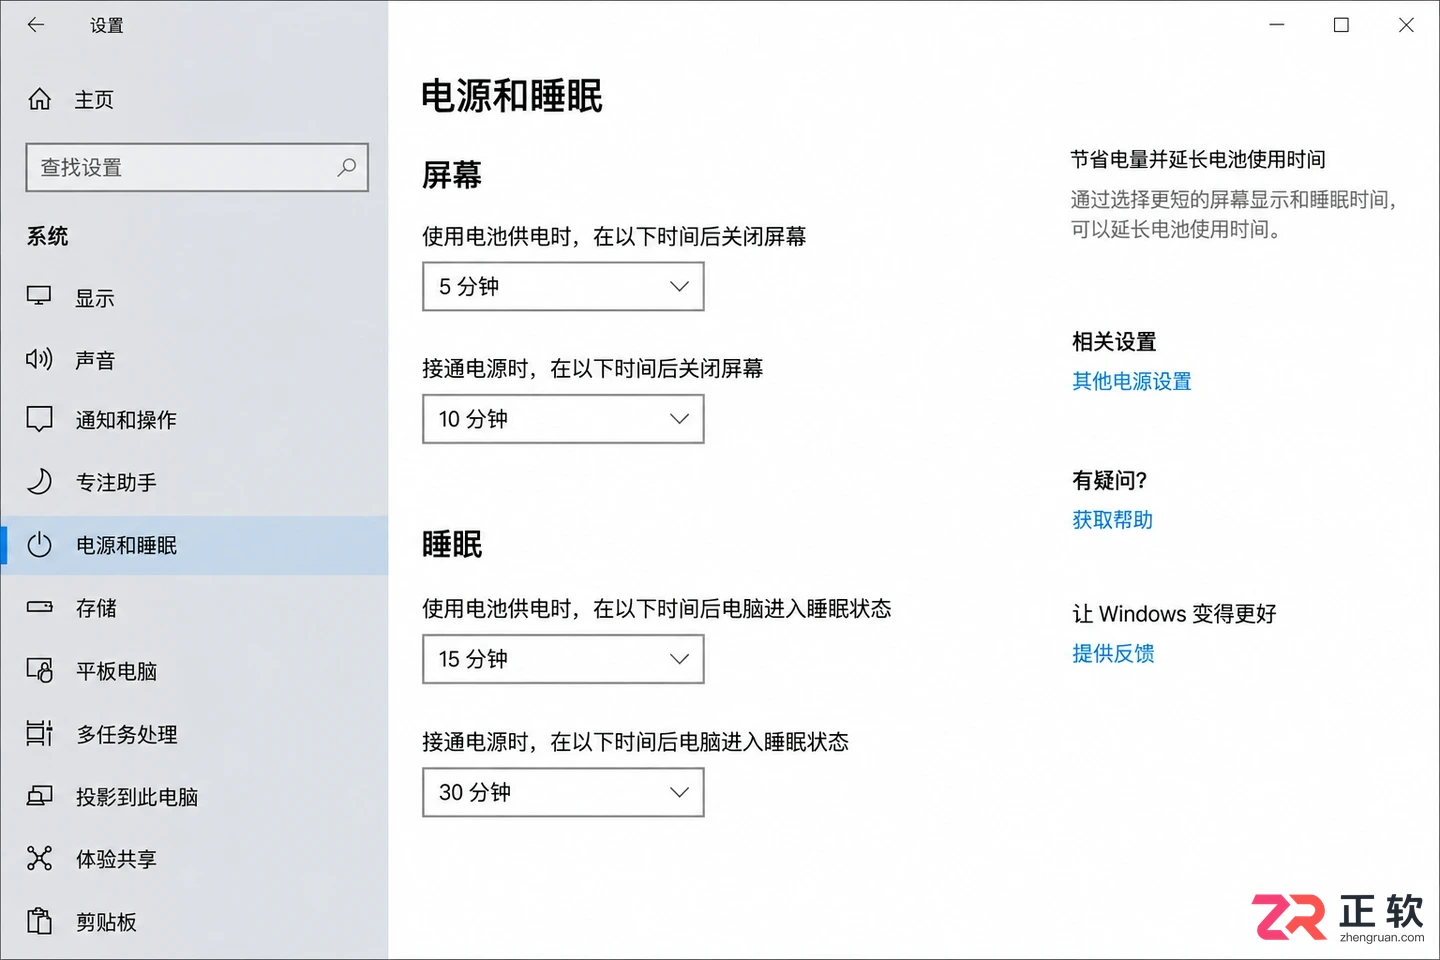Image resolution: width=1440 pixels, height=960 pixels.
Task: Click the monitor icon for 显示
Action: point(39,297)
